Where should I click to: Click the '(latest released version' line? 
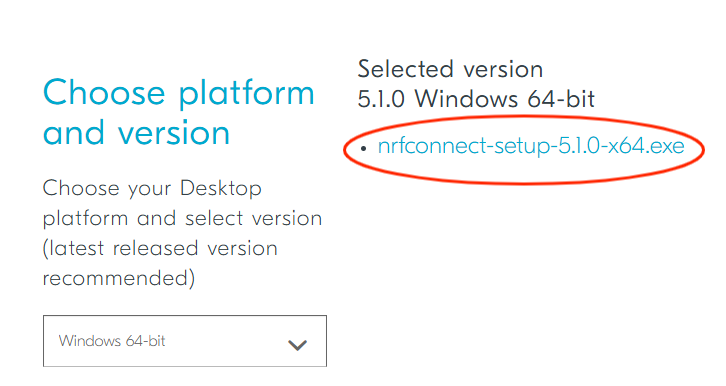[x=160, y=249]
